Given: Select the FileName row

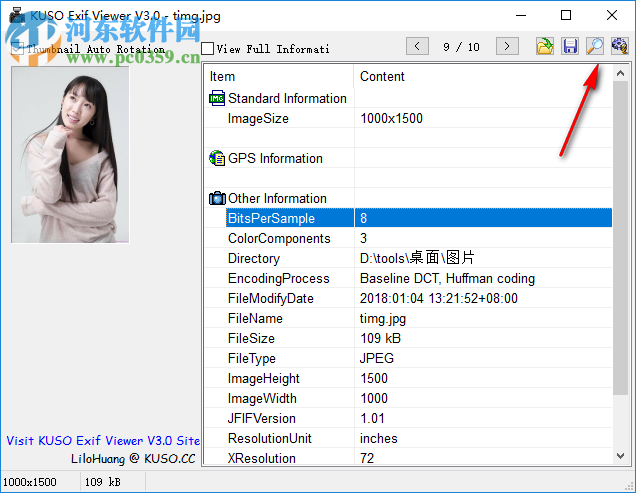Looking at the screenshot, I should pos(408,318).
